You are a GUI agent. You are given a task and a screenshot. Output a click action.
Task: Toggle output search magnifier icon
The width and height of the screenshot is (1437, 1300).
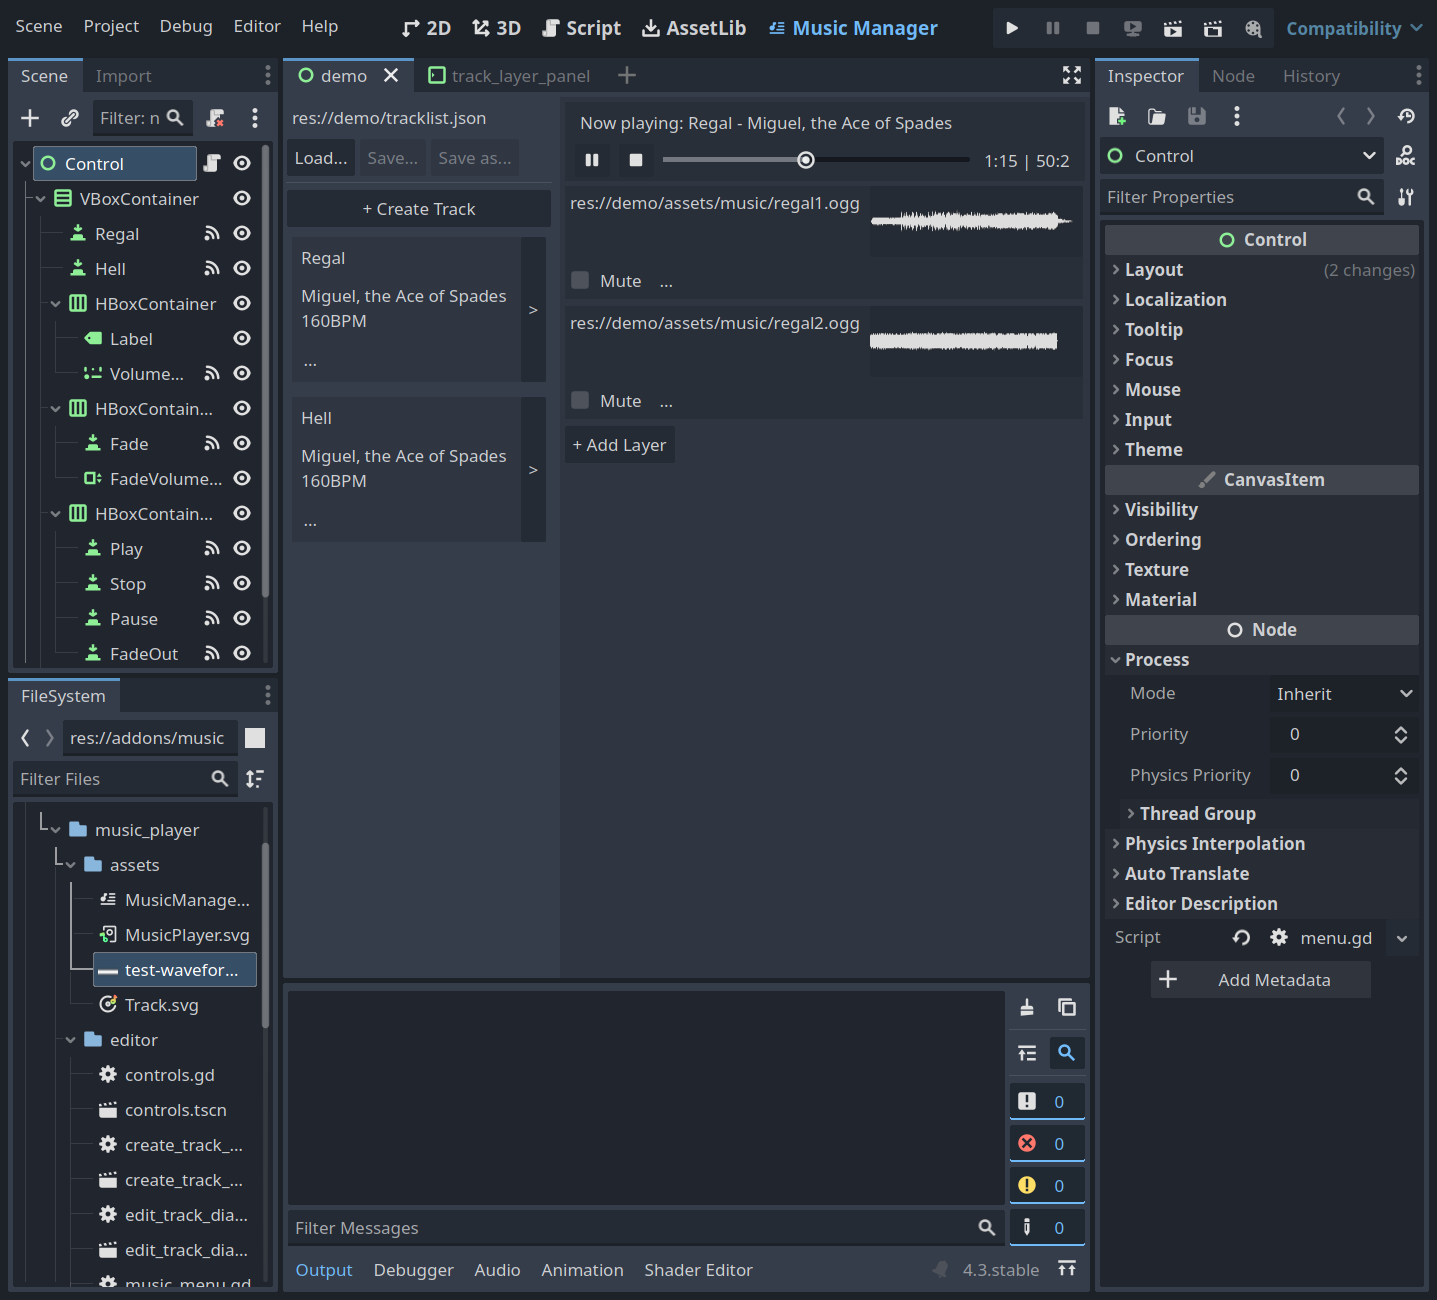pyautogui.click(x=1067, y=1052)
